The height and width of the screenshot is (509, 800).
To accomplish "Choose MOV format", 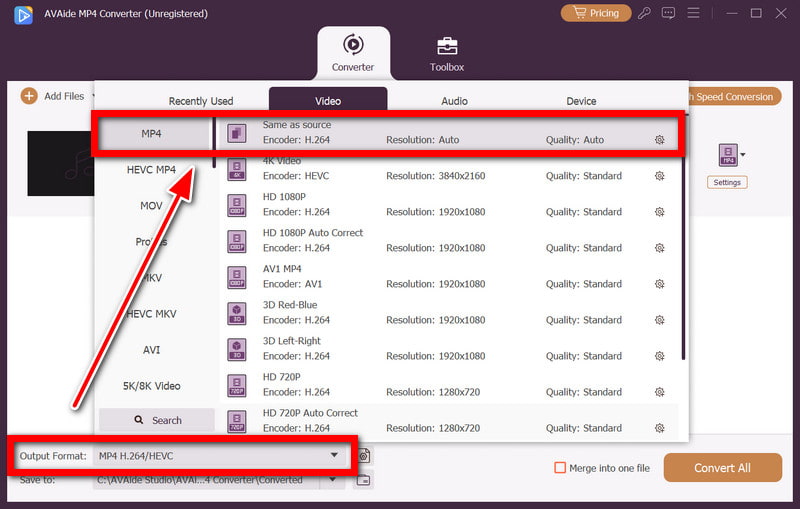I will (x=152, y=206).
